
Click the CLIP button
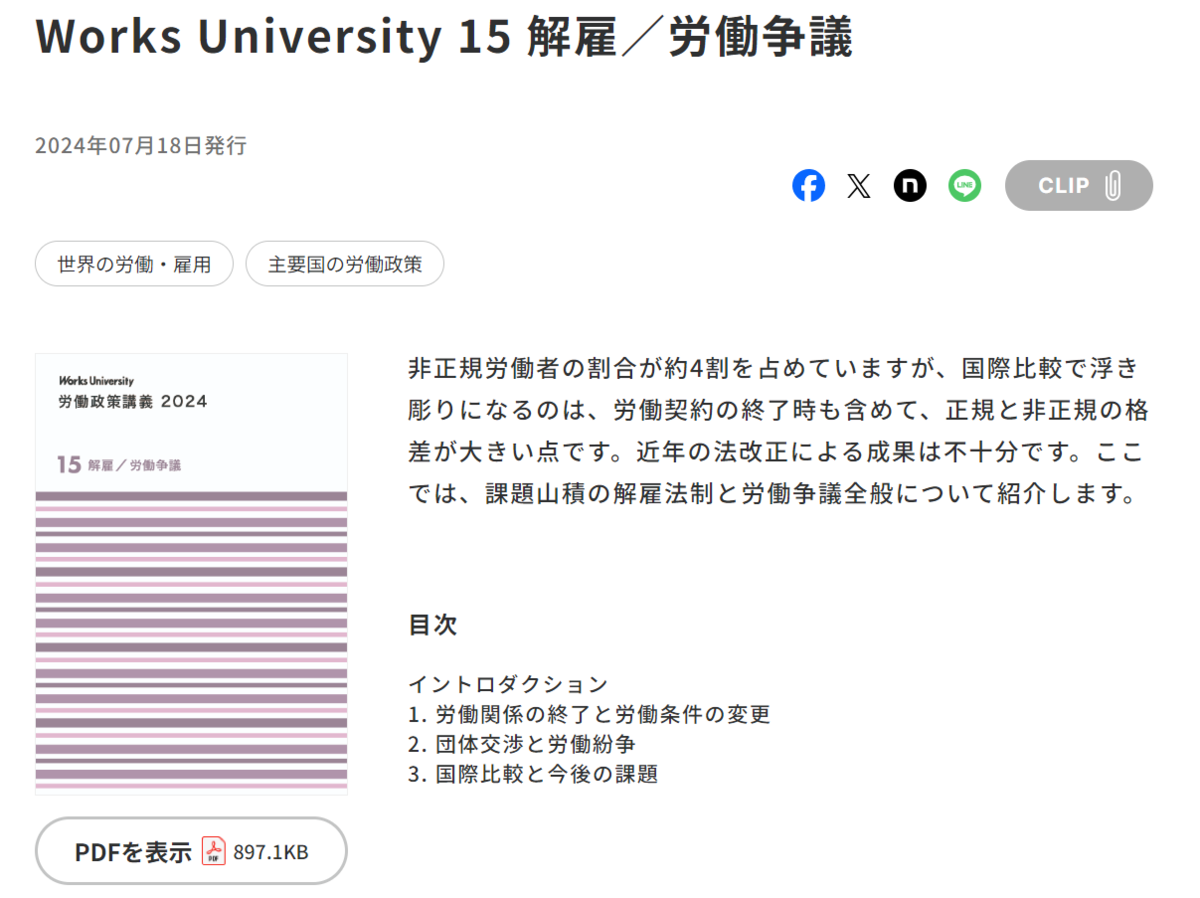tap(1078, 185)
